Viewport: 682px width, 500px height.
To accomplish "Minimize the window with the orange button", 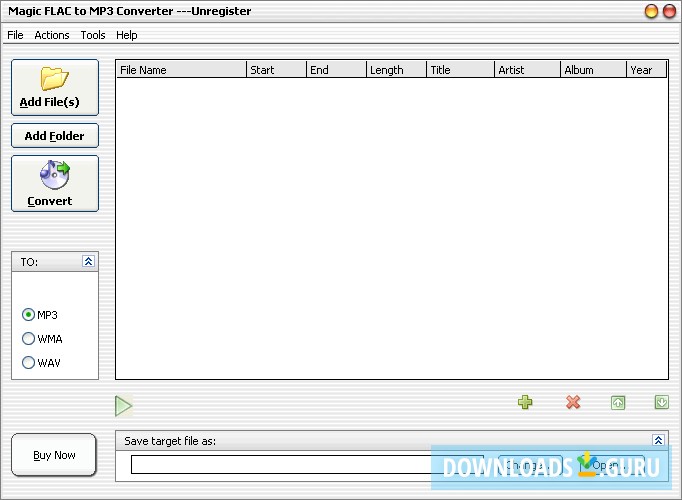I will tap(651, 11).
